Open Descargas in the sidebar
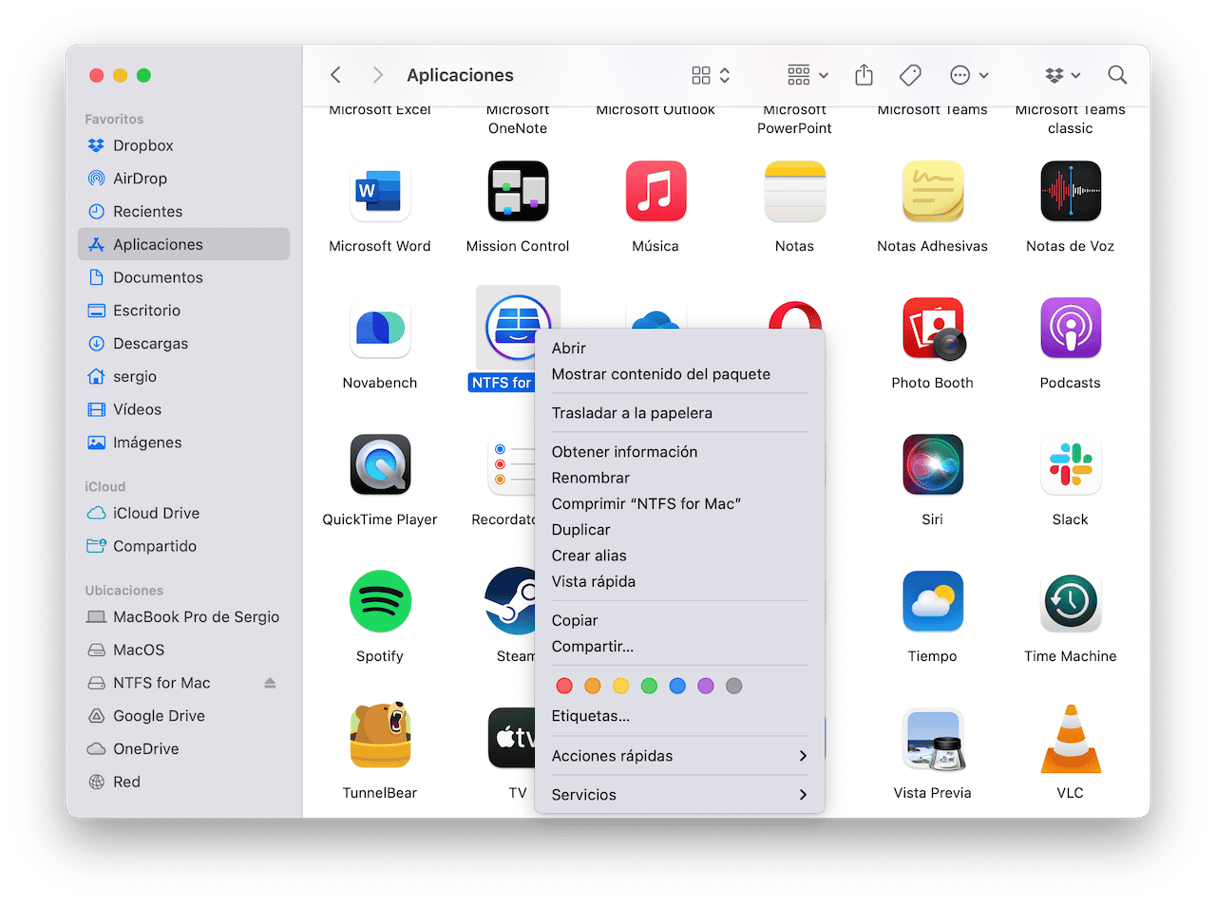The height and width of the screenshot is (905, 1216). [184, 344]
